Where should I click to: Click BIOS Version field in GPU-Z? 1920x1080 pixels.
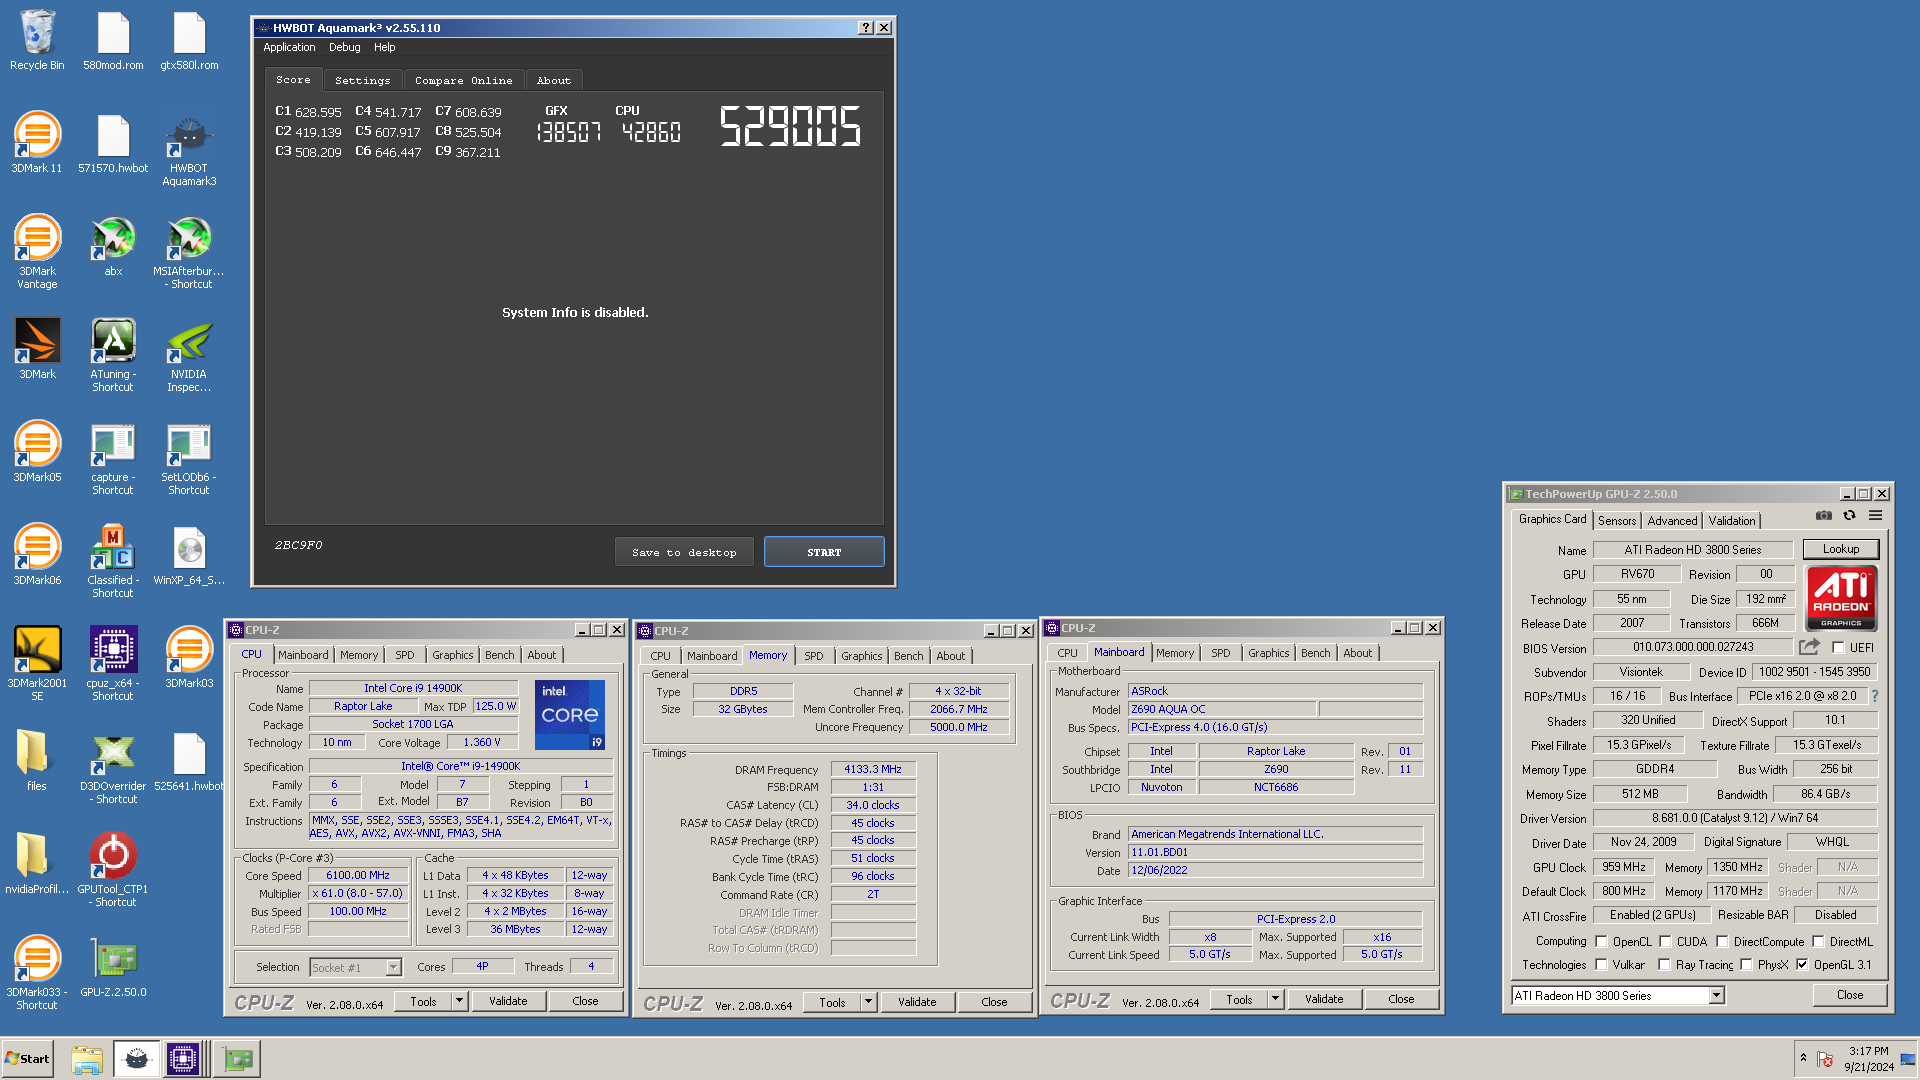1692,647
